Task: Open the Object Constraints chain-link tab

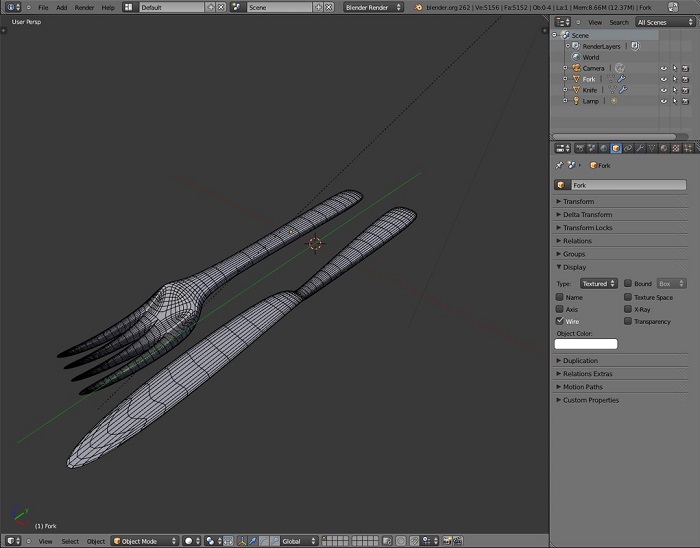Action: coord(628,148)
